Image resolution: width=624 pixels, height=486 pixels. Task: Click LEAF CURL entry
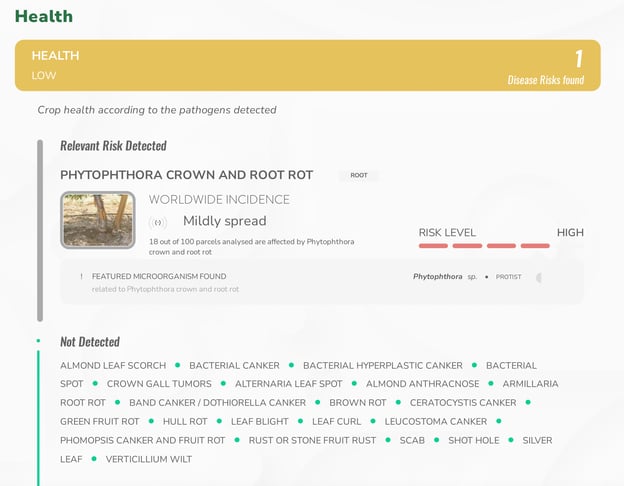pos(337,422)
